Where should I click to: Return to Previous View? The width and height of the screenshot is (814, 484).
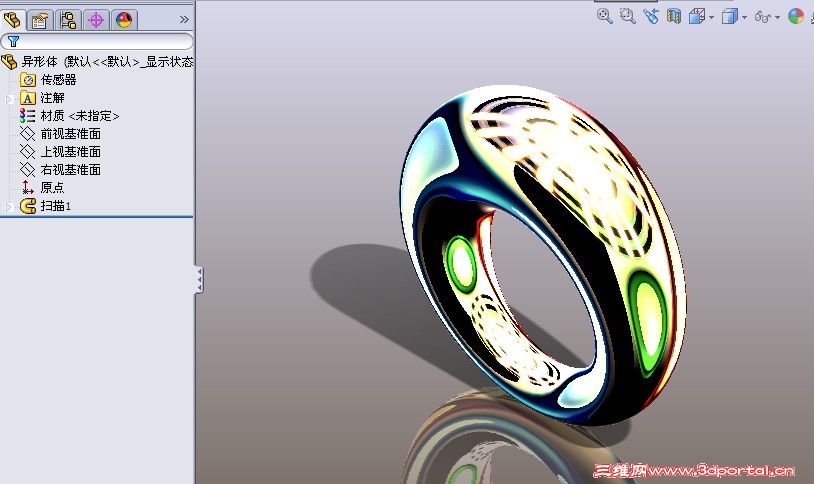tap(650, 16)
